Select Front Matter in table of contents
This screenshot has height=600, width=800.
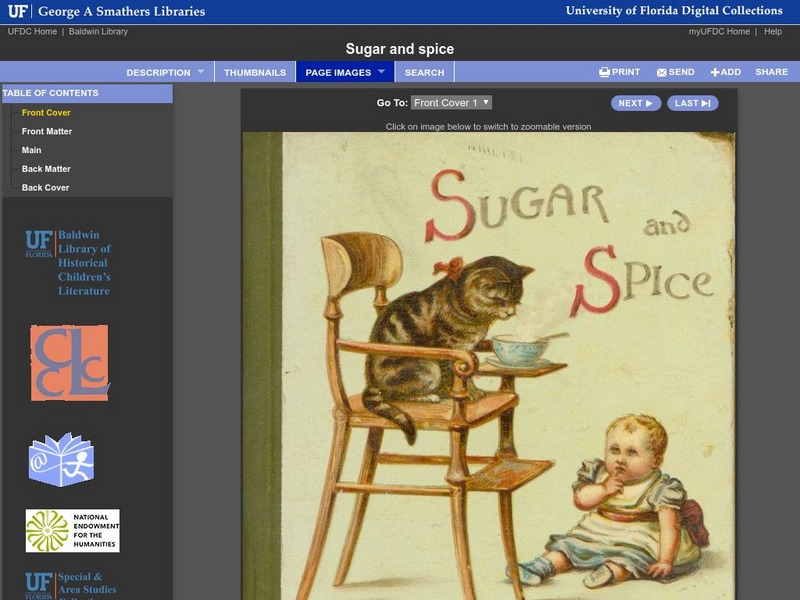[47, 131]
